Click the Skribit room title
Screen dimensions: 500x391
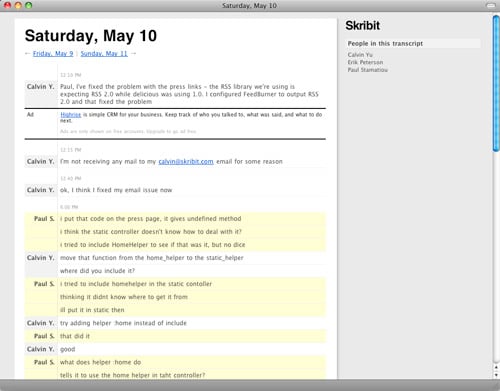point(363,25)
